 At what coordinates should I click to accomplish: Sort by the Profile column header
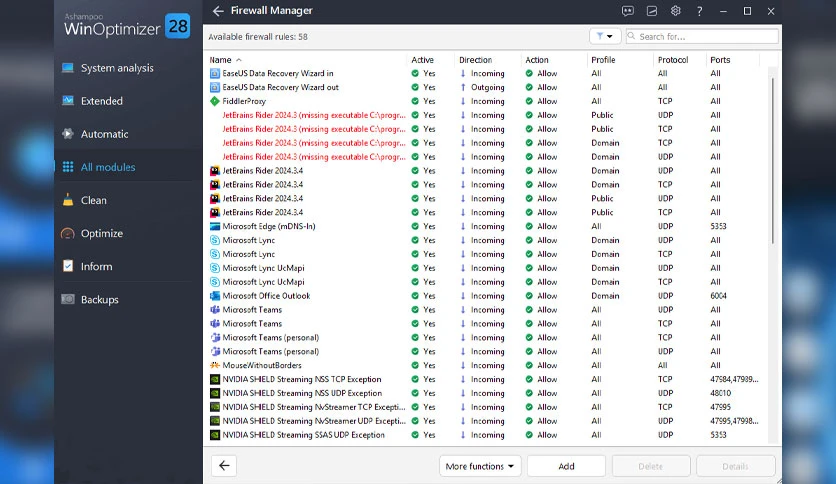pyautogui.click(x=603, y=60)
